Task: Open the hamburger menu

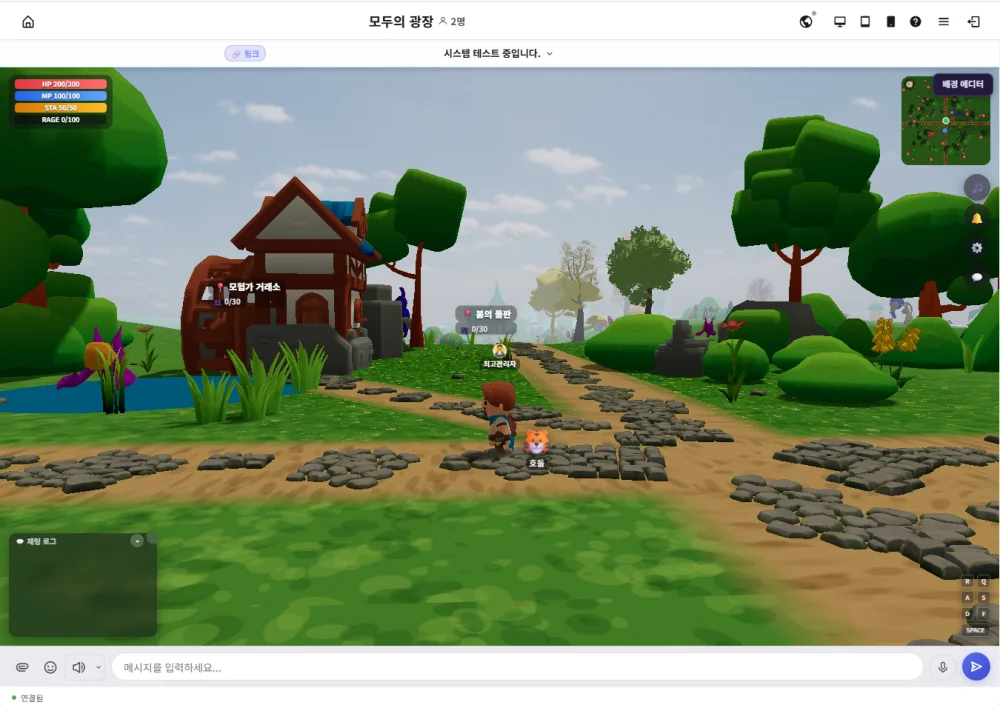Action: coord(944,22)
